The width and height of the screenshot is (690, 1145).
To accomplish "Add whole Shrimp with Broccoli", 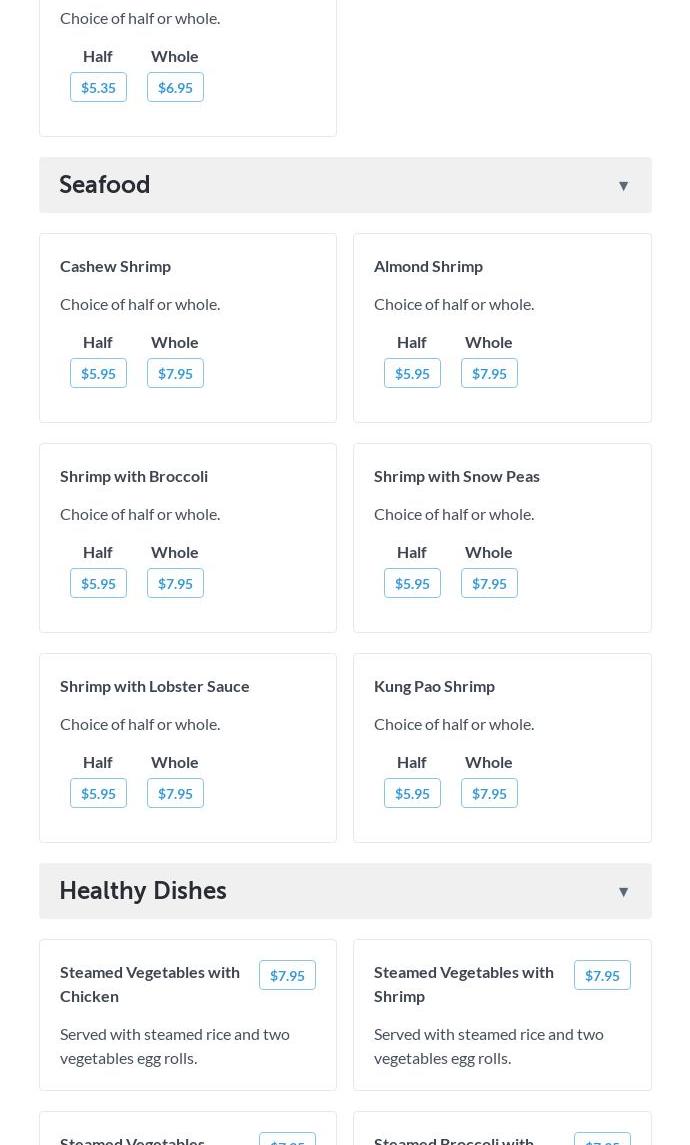I will tap(175, 583).
